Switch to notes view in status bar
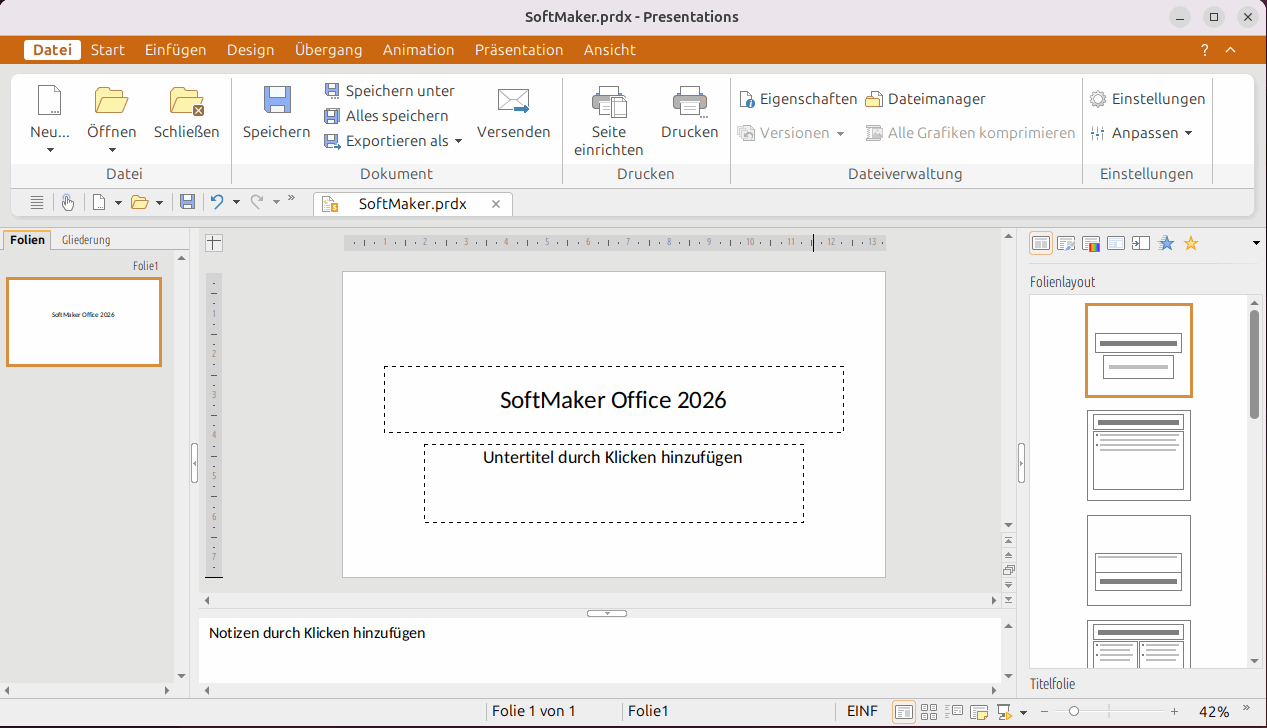 979,712
